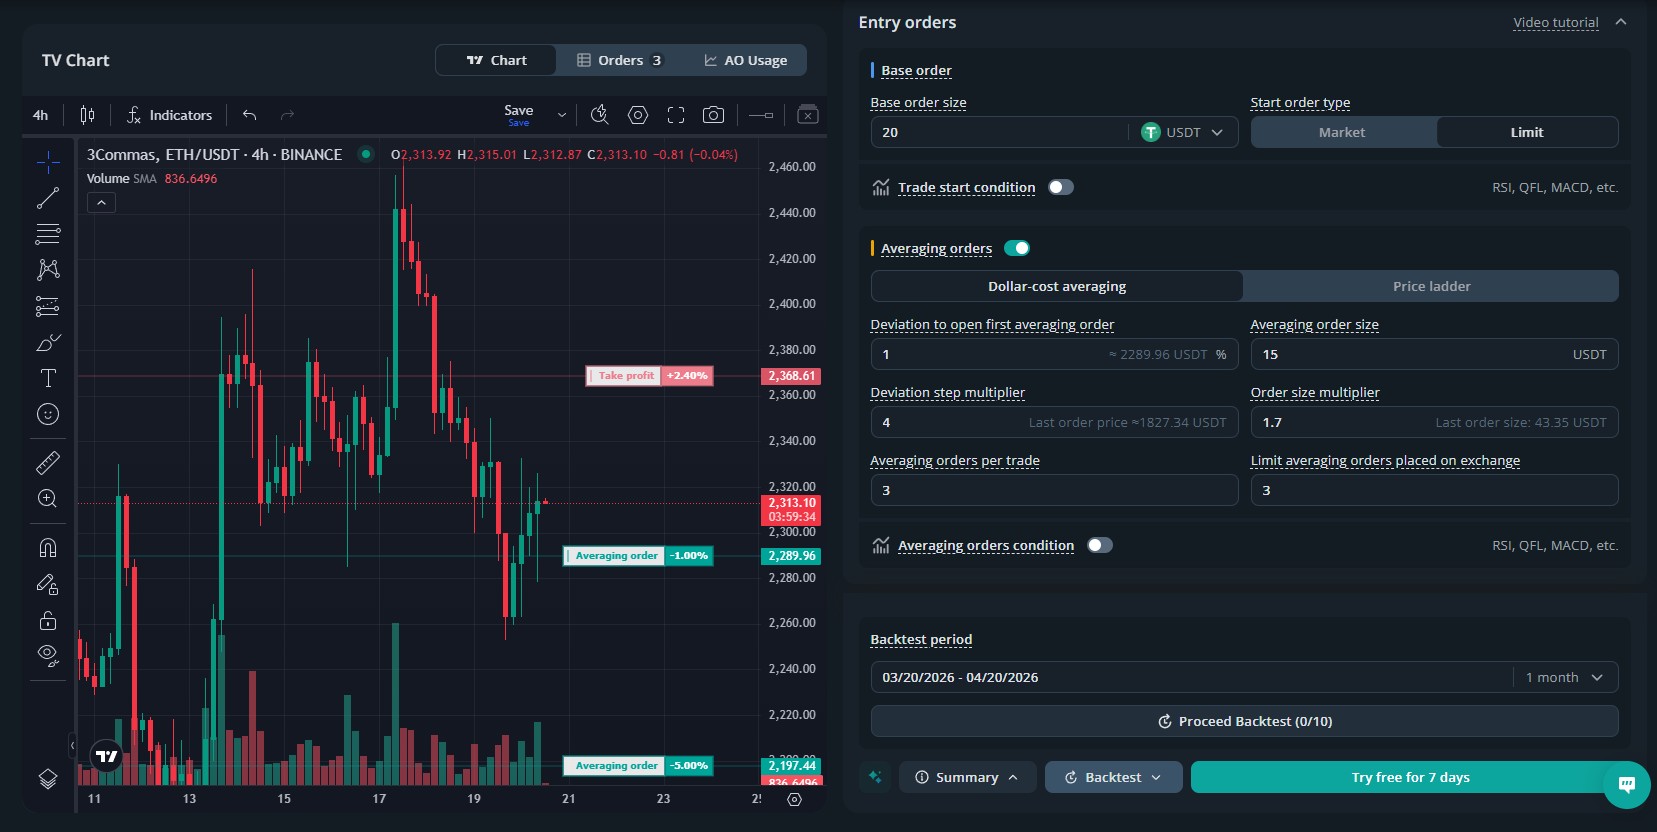
Task: Open the Backtest options dropdown
Action: pos(1113,777)
